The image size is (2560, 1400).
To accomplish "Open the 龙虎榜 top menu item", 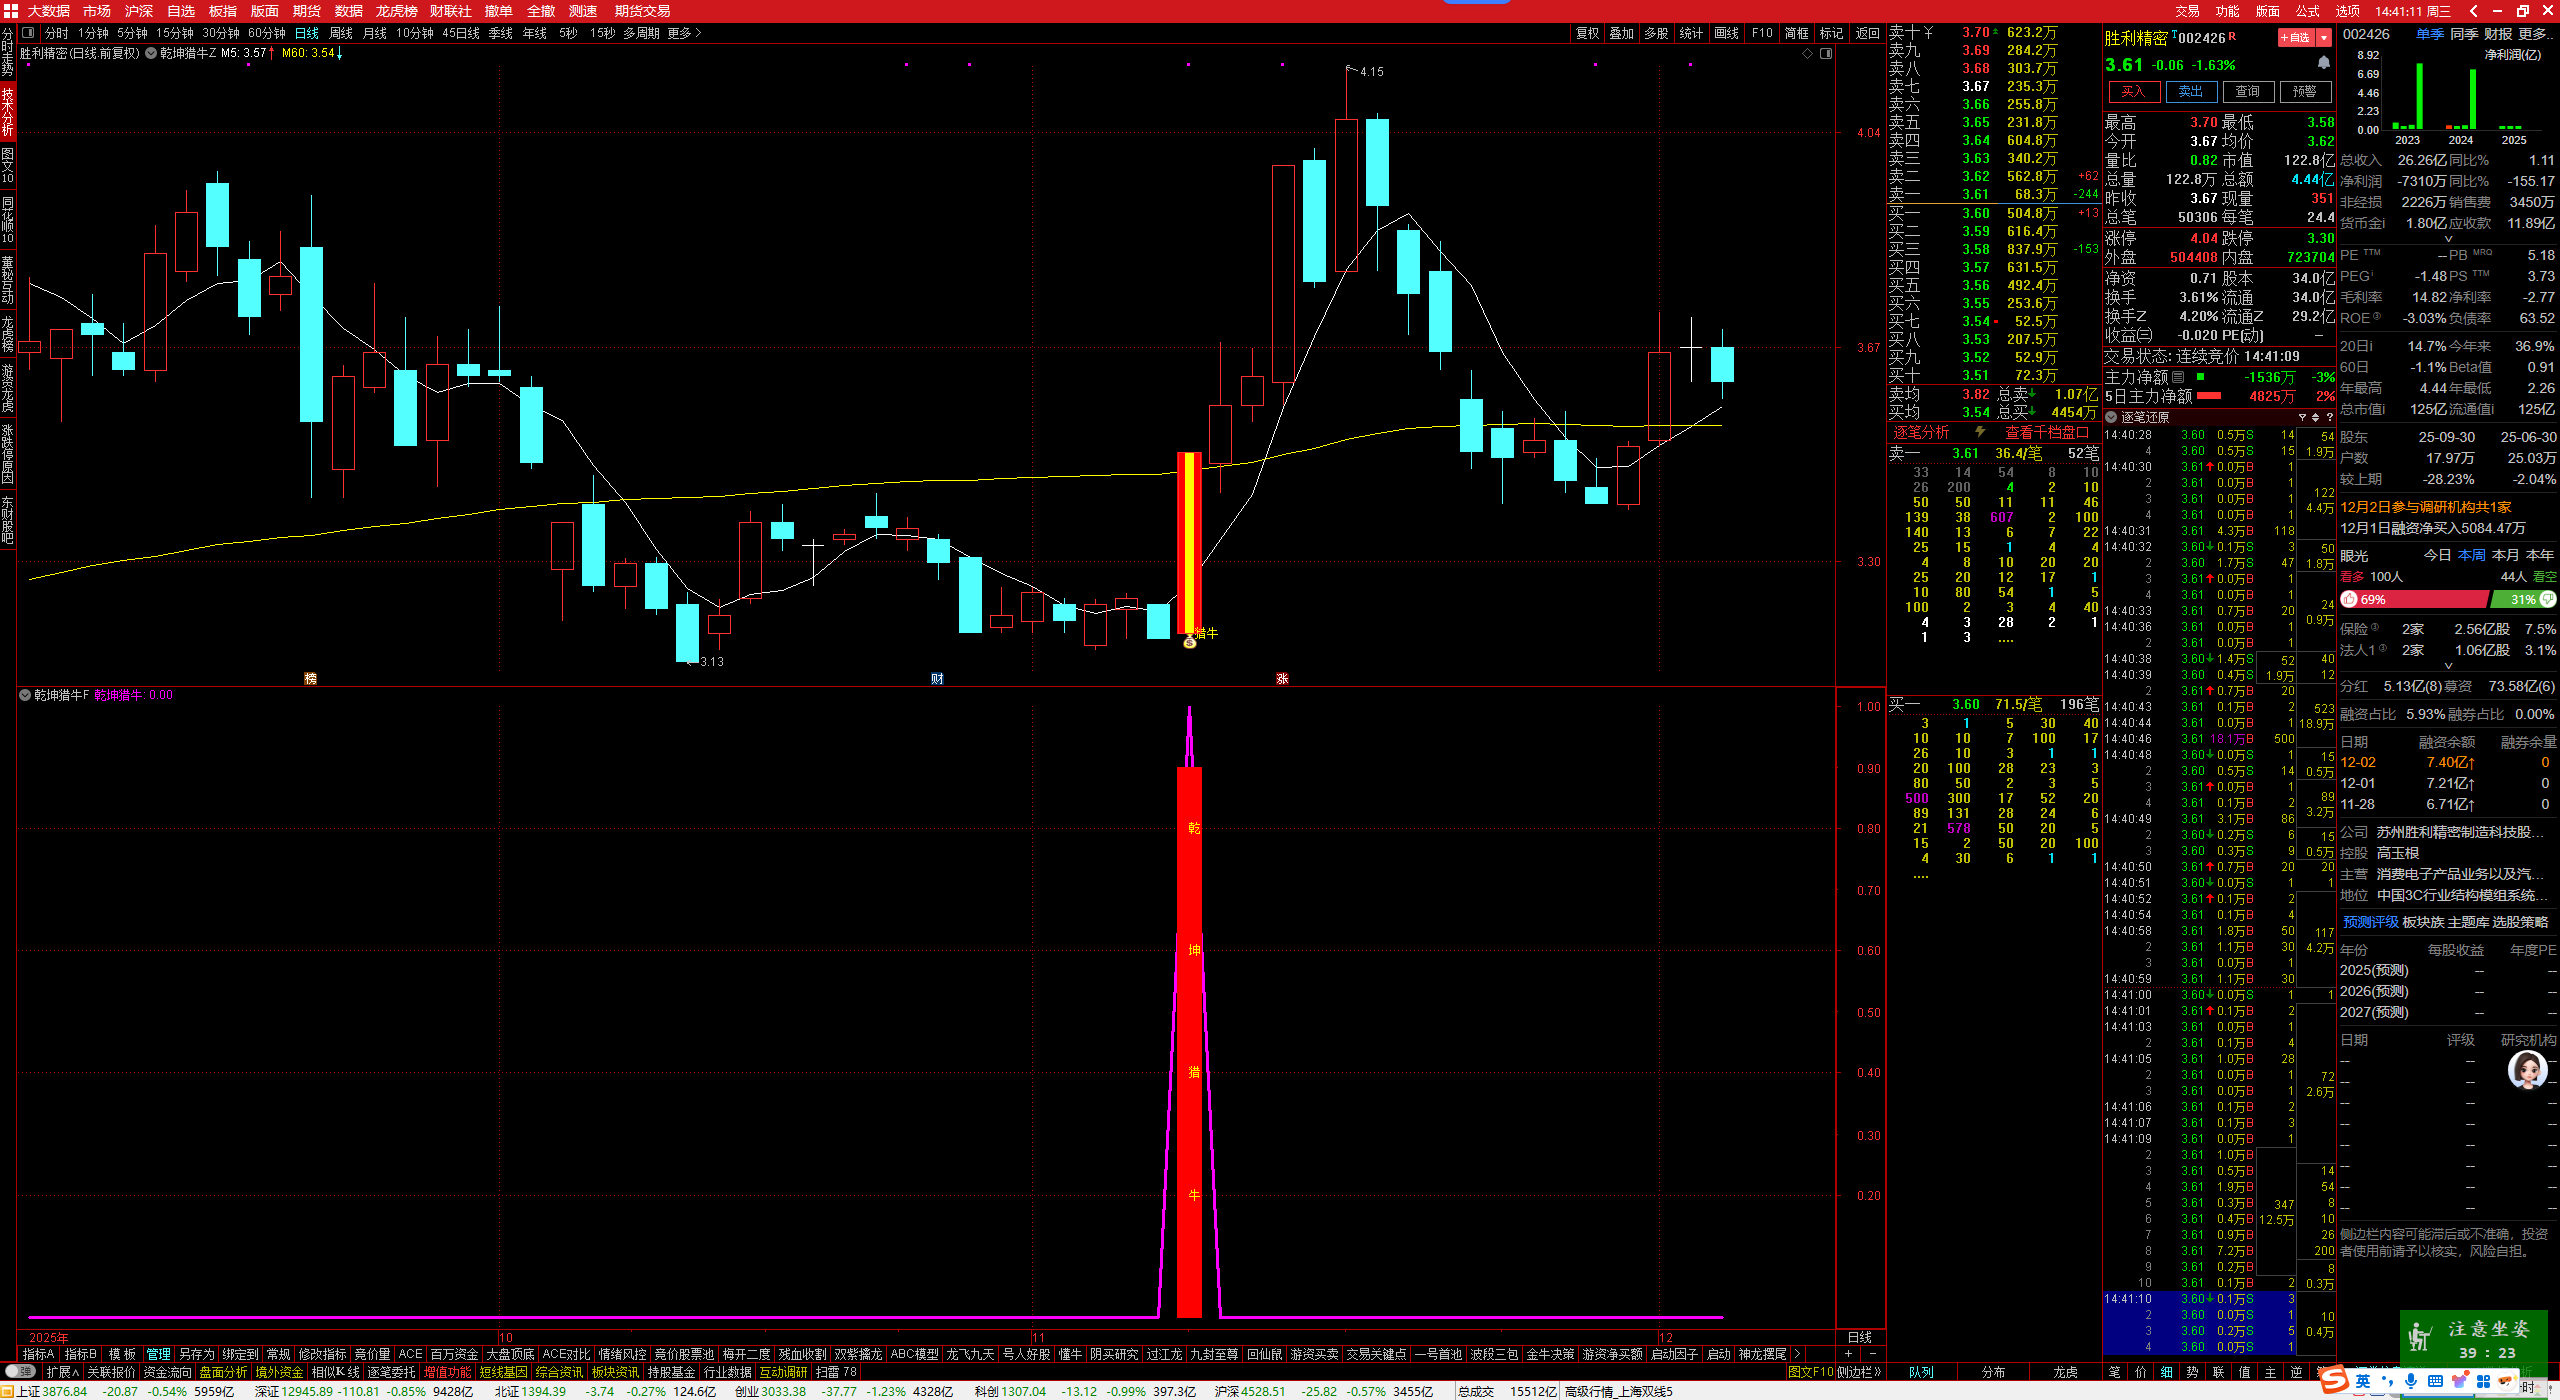I will click(396, 11).
